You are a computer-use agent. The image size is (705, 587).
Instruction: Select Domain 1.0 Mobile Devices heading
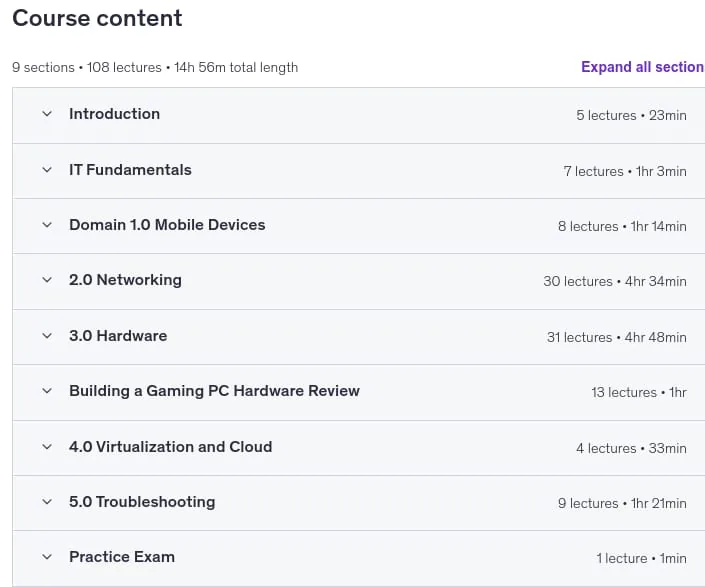coord(167,225)
